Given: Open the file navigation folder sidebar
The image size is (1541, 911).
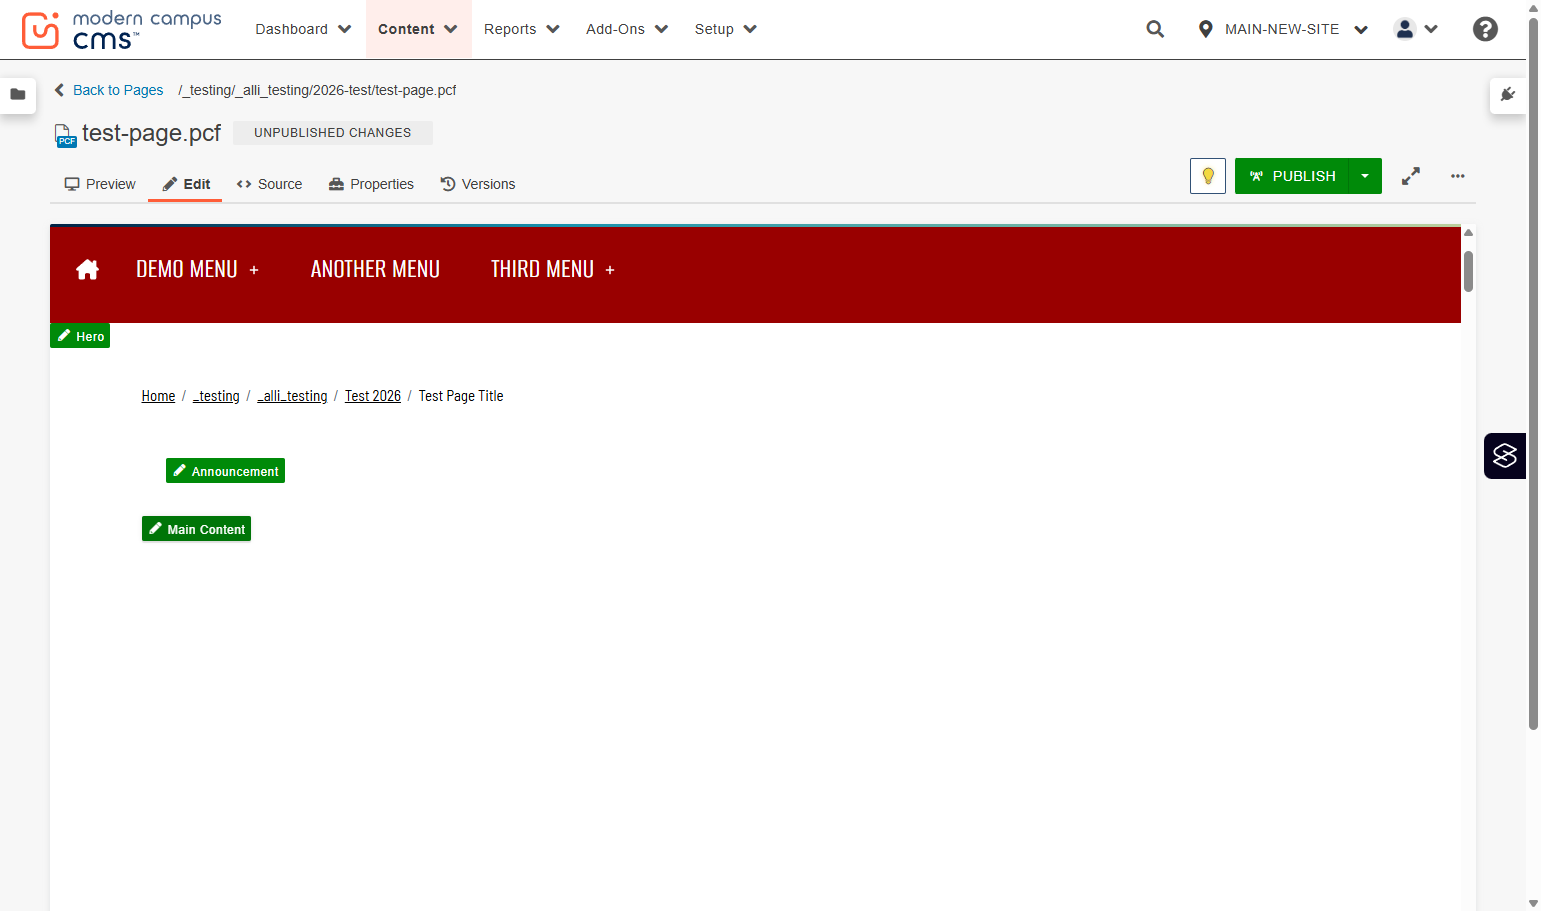Looking at the screenshot, I should coord(18,95).
